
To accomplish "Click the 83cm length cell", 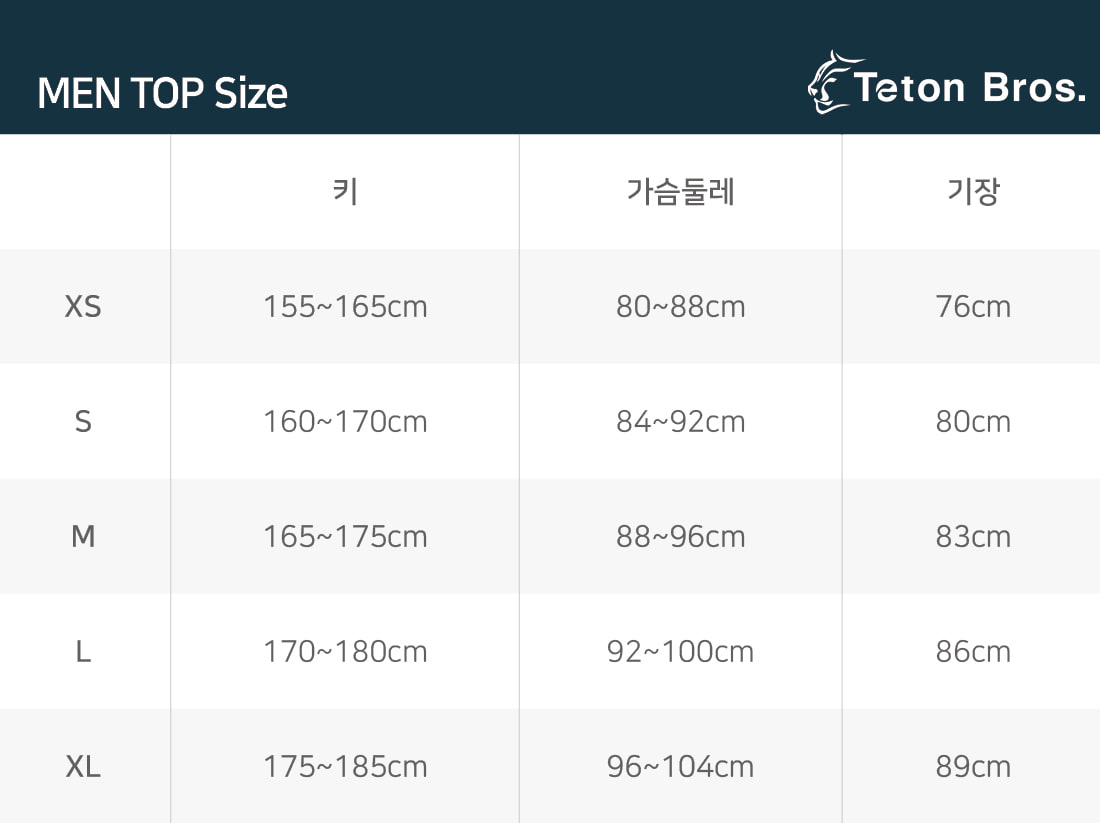I will point(972,536).
